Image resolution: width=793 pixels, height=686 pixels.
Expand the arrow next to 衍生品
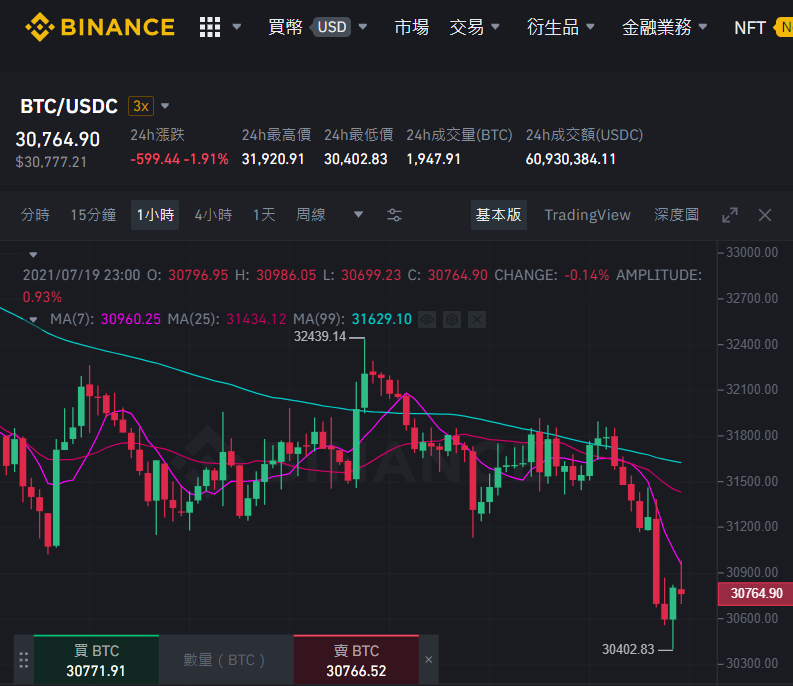(590, 26)
